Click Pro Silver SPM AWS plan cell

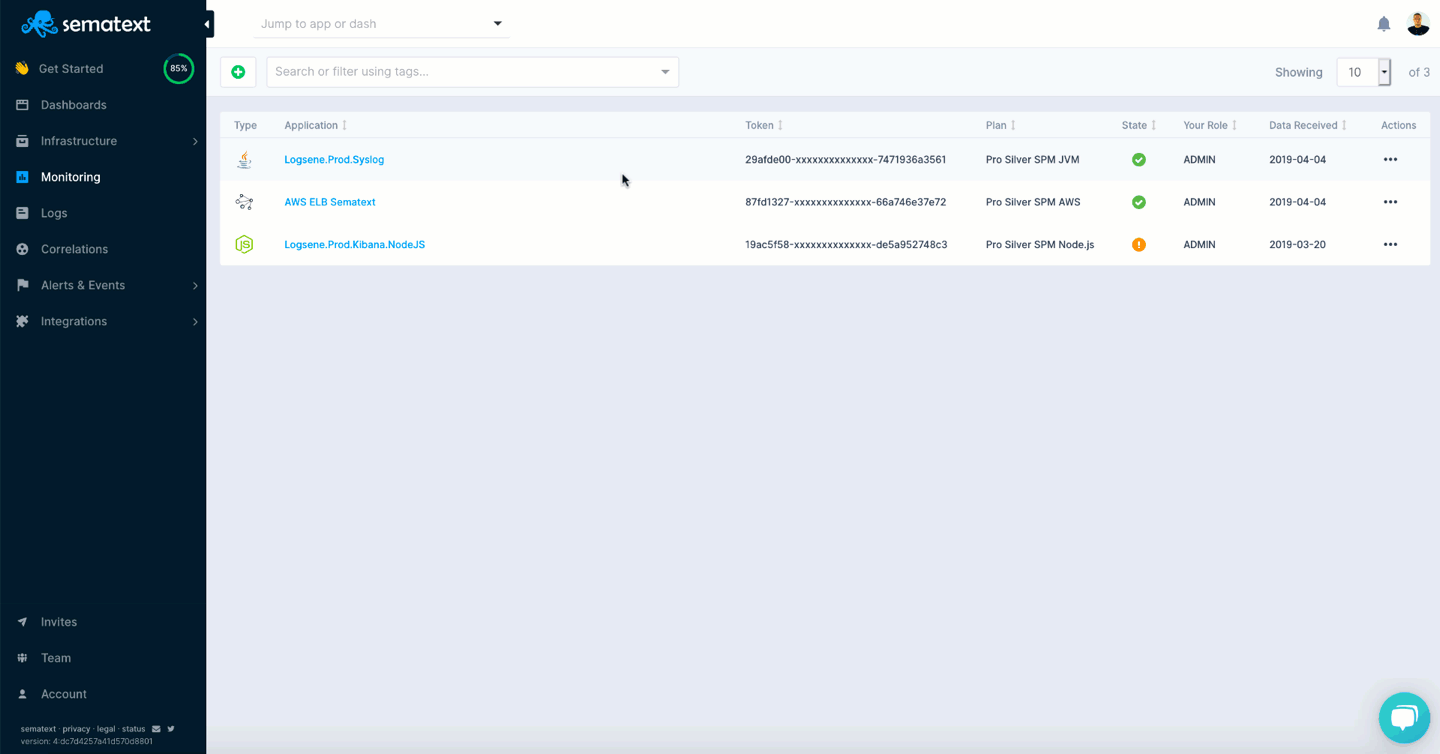click(x=1033, y=202)
